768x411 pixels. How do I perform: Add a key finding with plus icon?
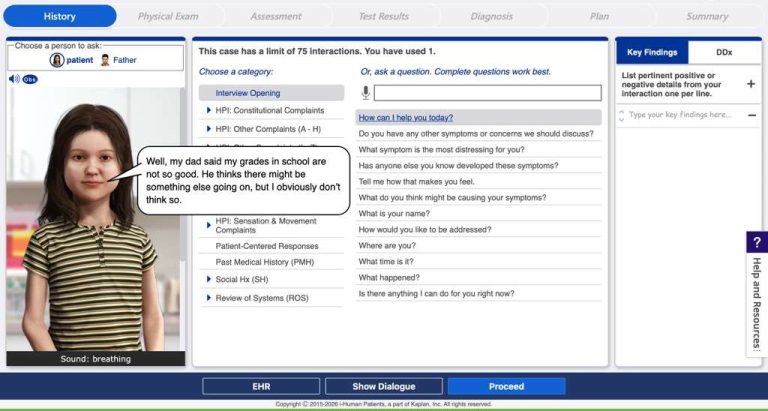pyautogui.click(x=751, y=84)
